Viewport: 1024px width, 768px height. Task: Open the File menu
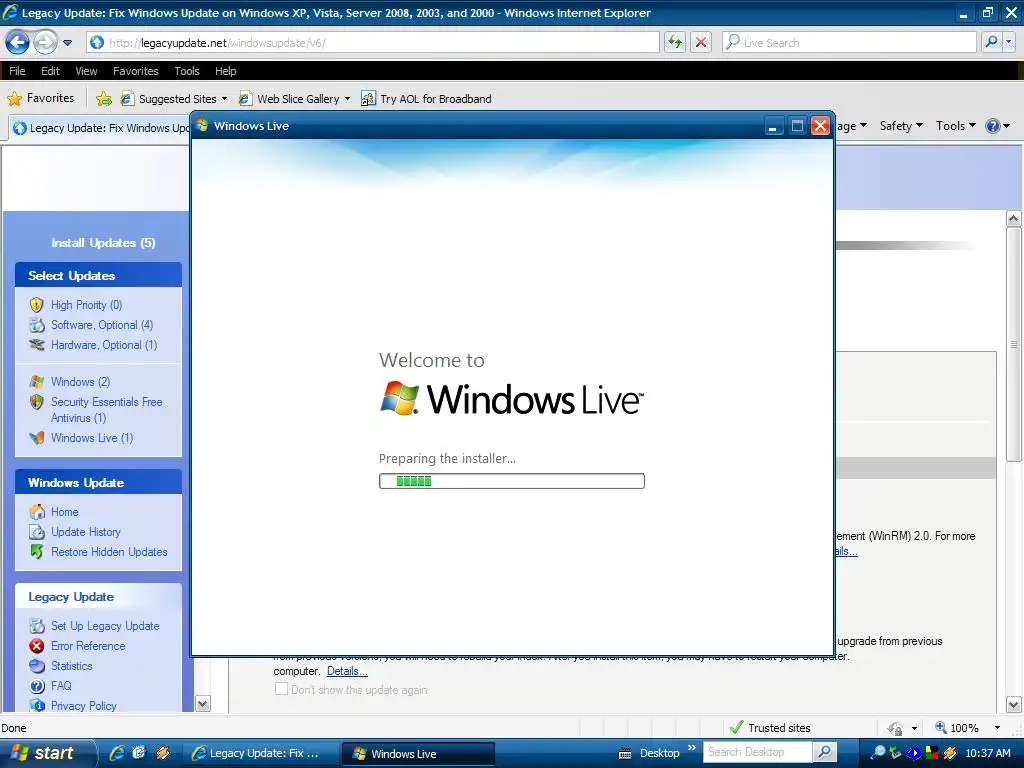point(17,71)
